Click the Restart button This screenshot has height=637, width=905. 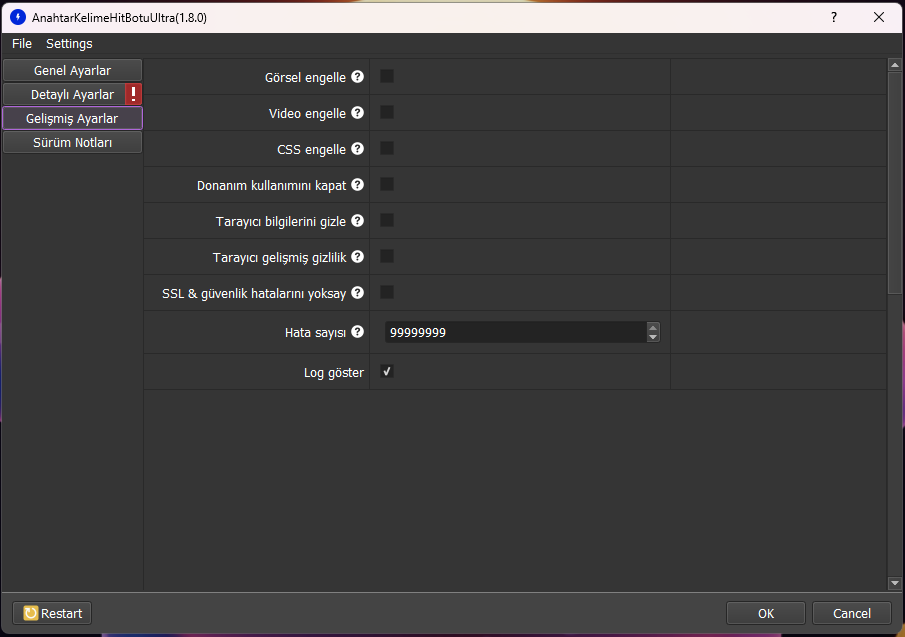(52, 613)
